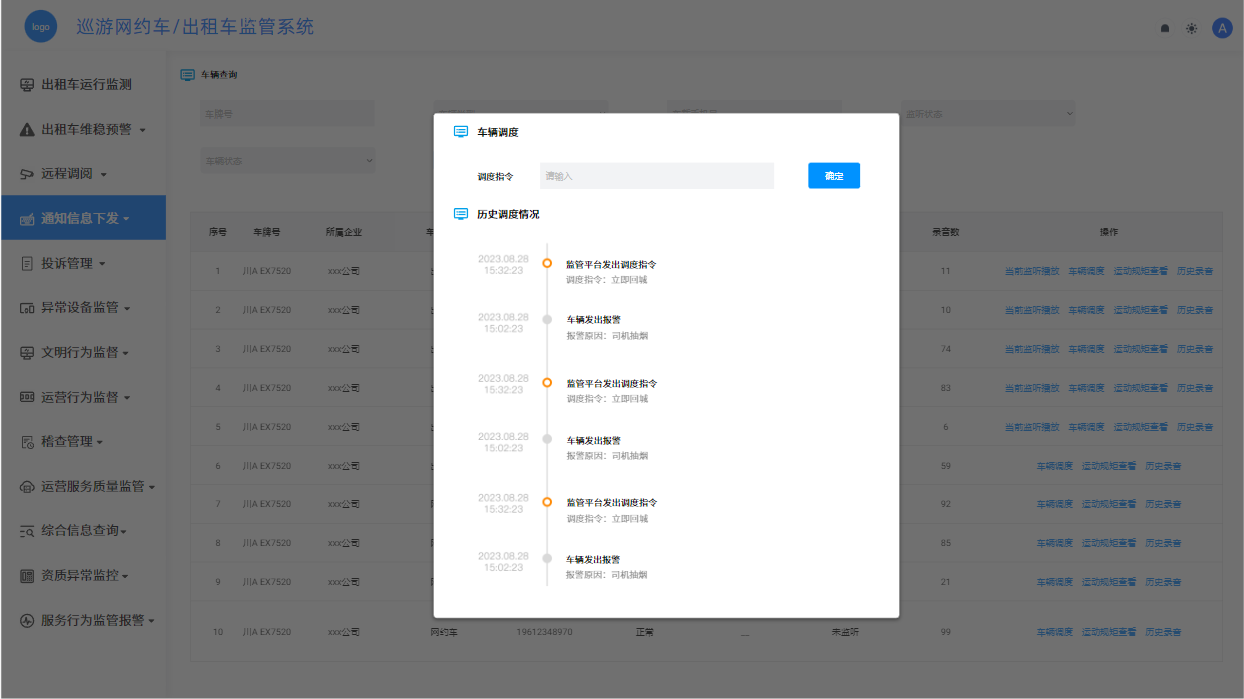Click the 调度指令 input field
This screenshot has width=1244, height=699.
click(x=656, y=176)
